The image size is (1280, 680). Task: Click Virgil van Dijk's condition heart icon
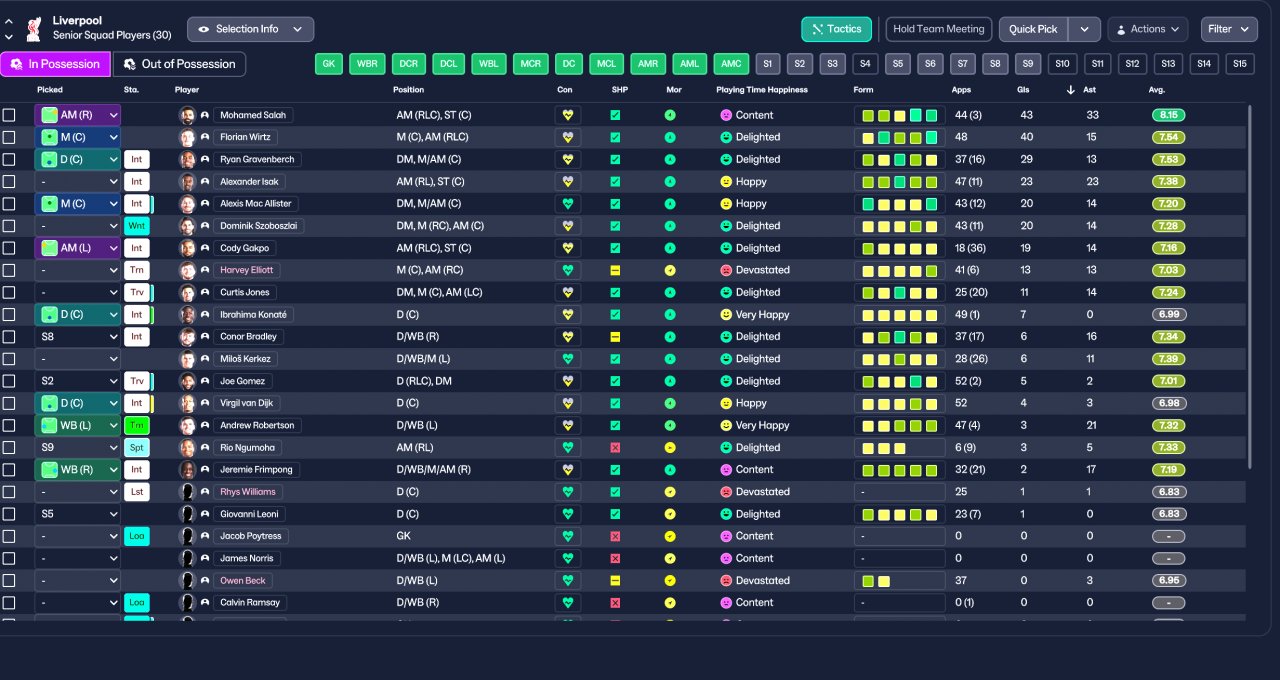[x=568, y=403]
